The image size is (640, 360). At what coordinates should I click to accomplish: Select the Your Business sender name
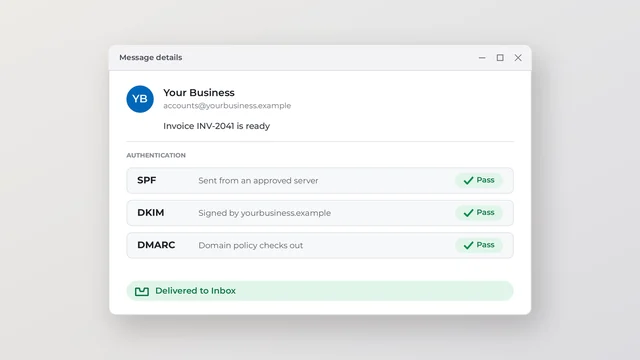pyautogui.click(x=199, y=93)
